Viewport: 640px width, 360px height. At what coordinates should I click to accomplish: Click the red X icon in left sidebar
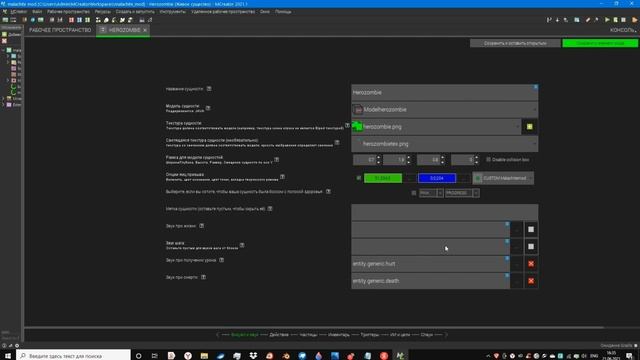click(4, 41)
